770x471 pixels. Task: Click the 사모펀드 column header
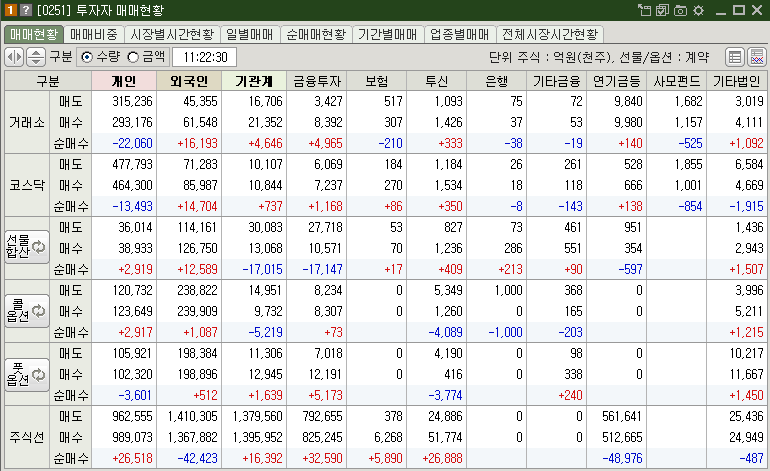(x=676, y=81)
